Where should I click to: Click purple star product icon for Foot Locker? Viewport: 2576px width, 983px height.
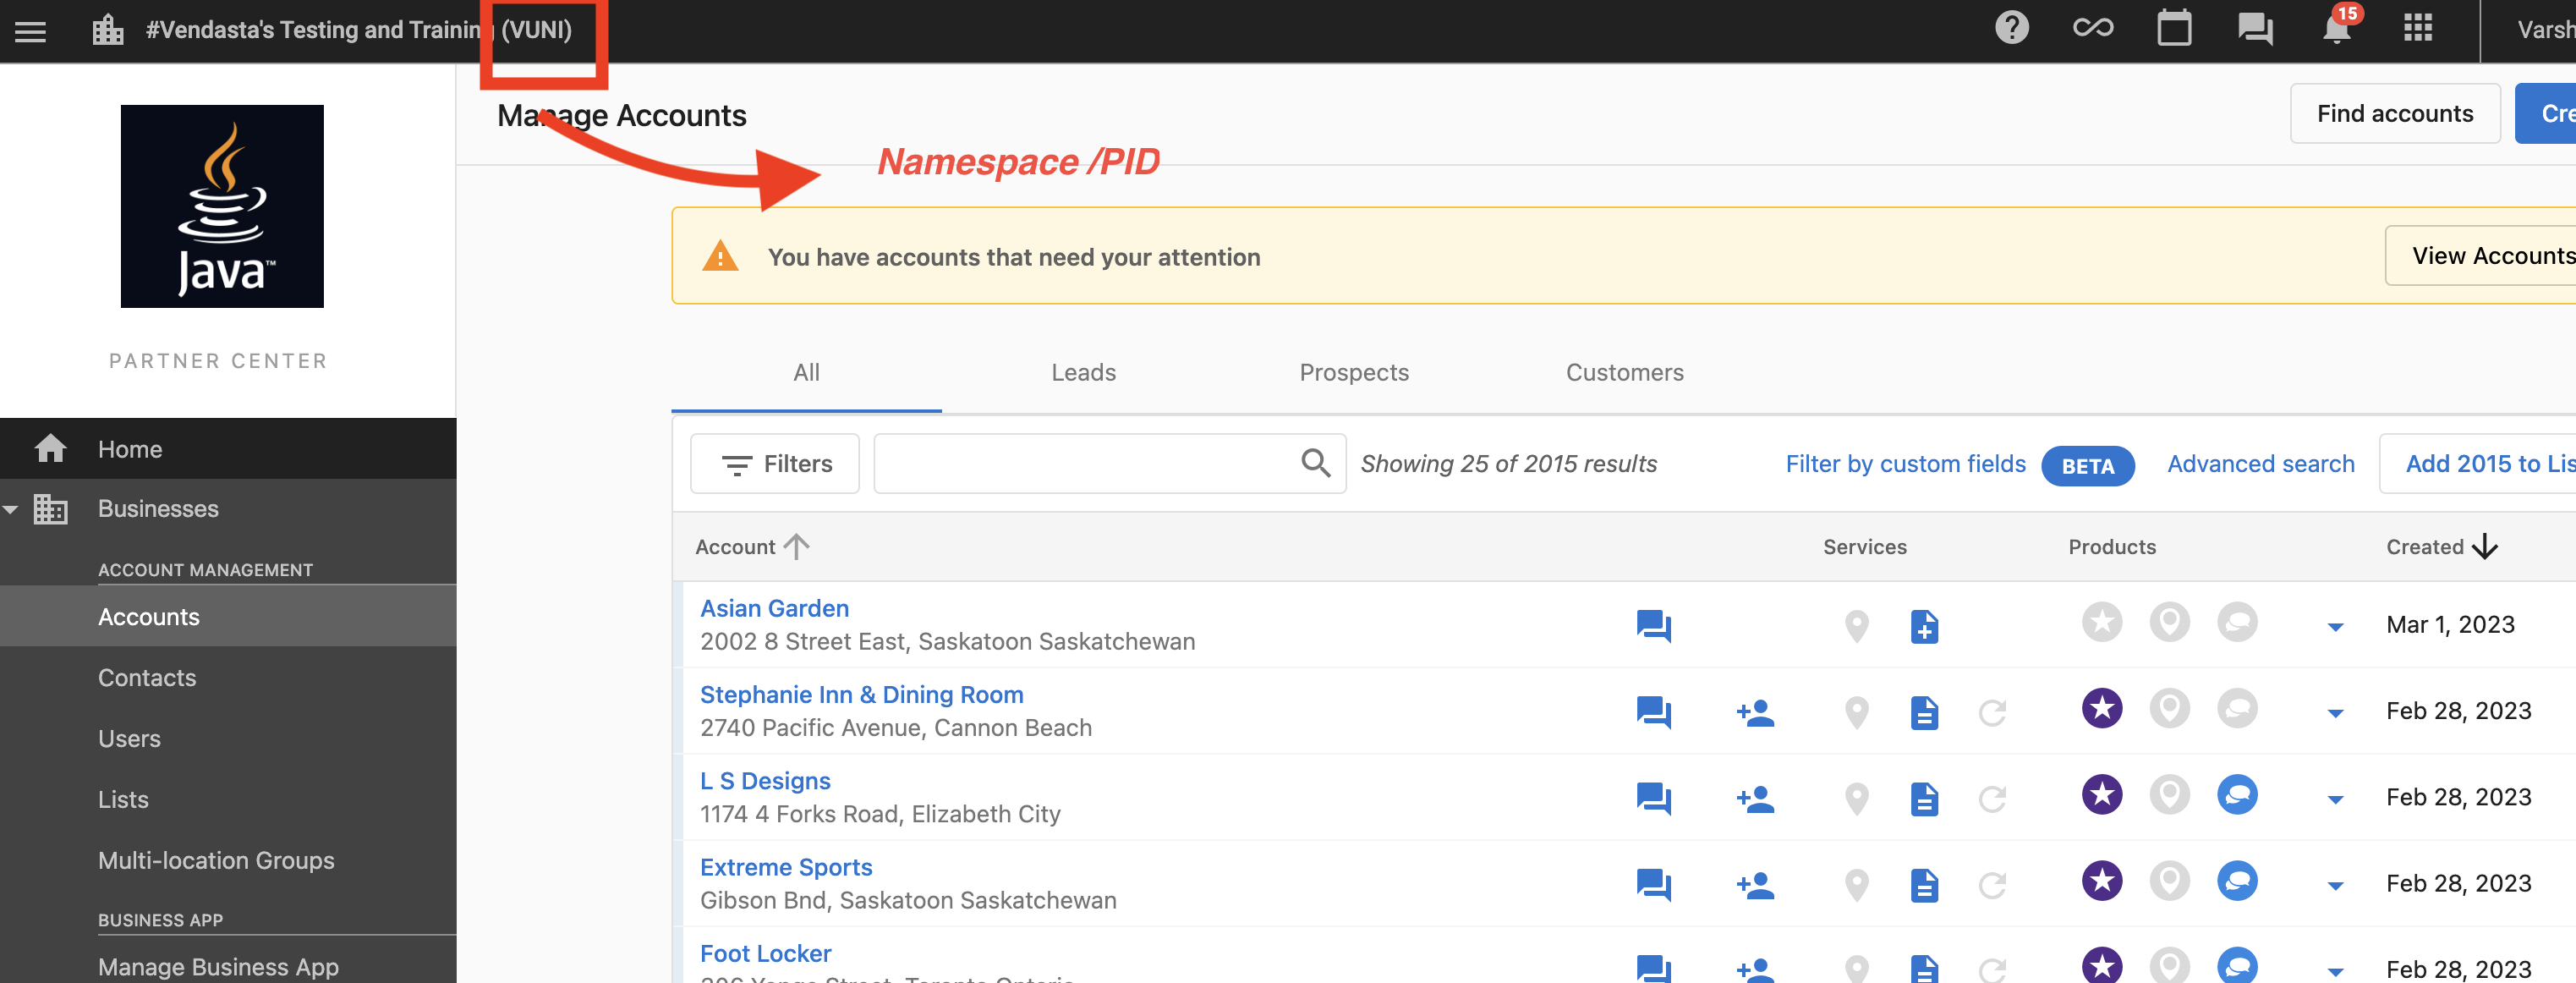[x=2102, y=965]
